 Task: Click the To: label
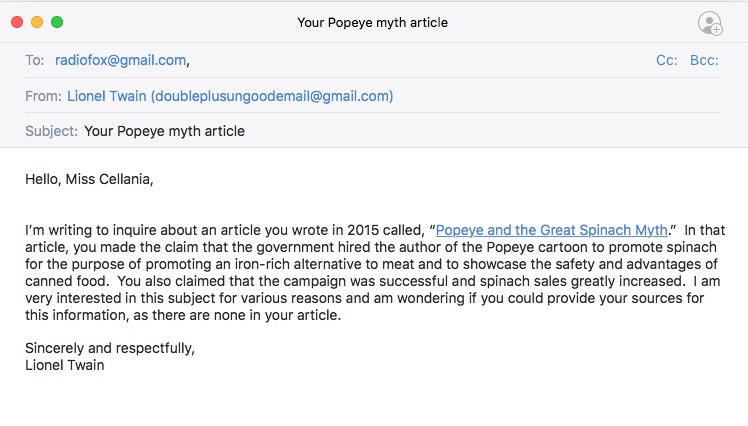click(x=34, y=60)
